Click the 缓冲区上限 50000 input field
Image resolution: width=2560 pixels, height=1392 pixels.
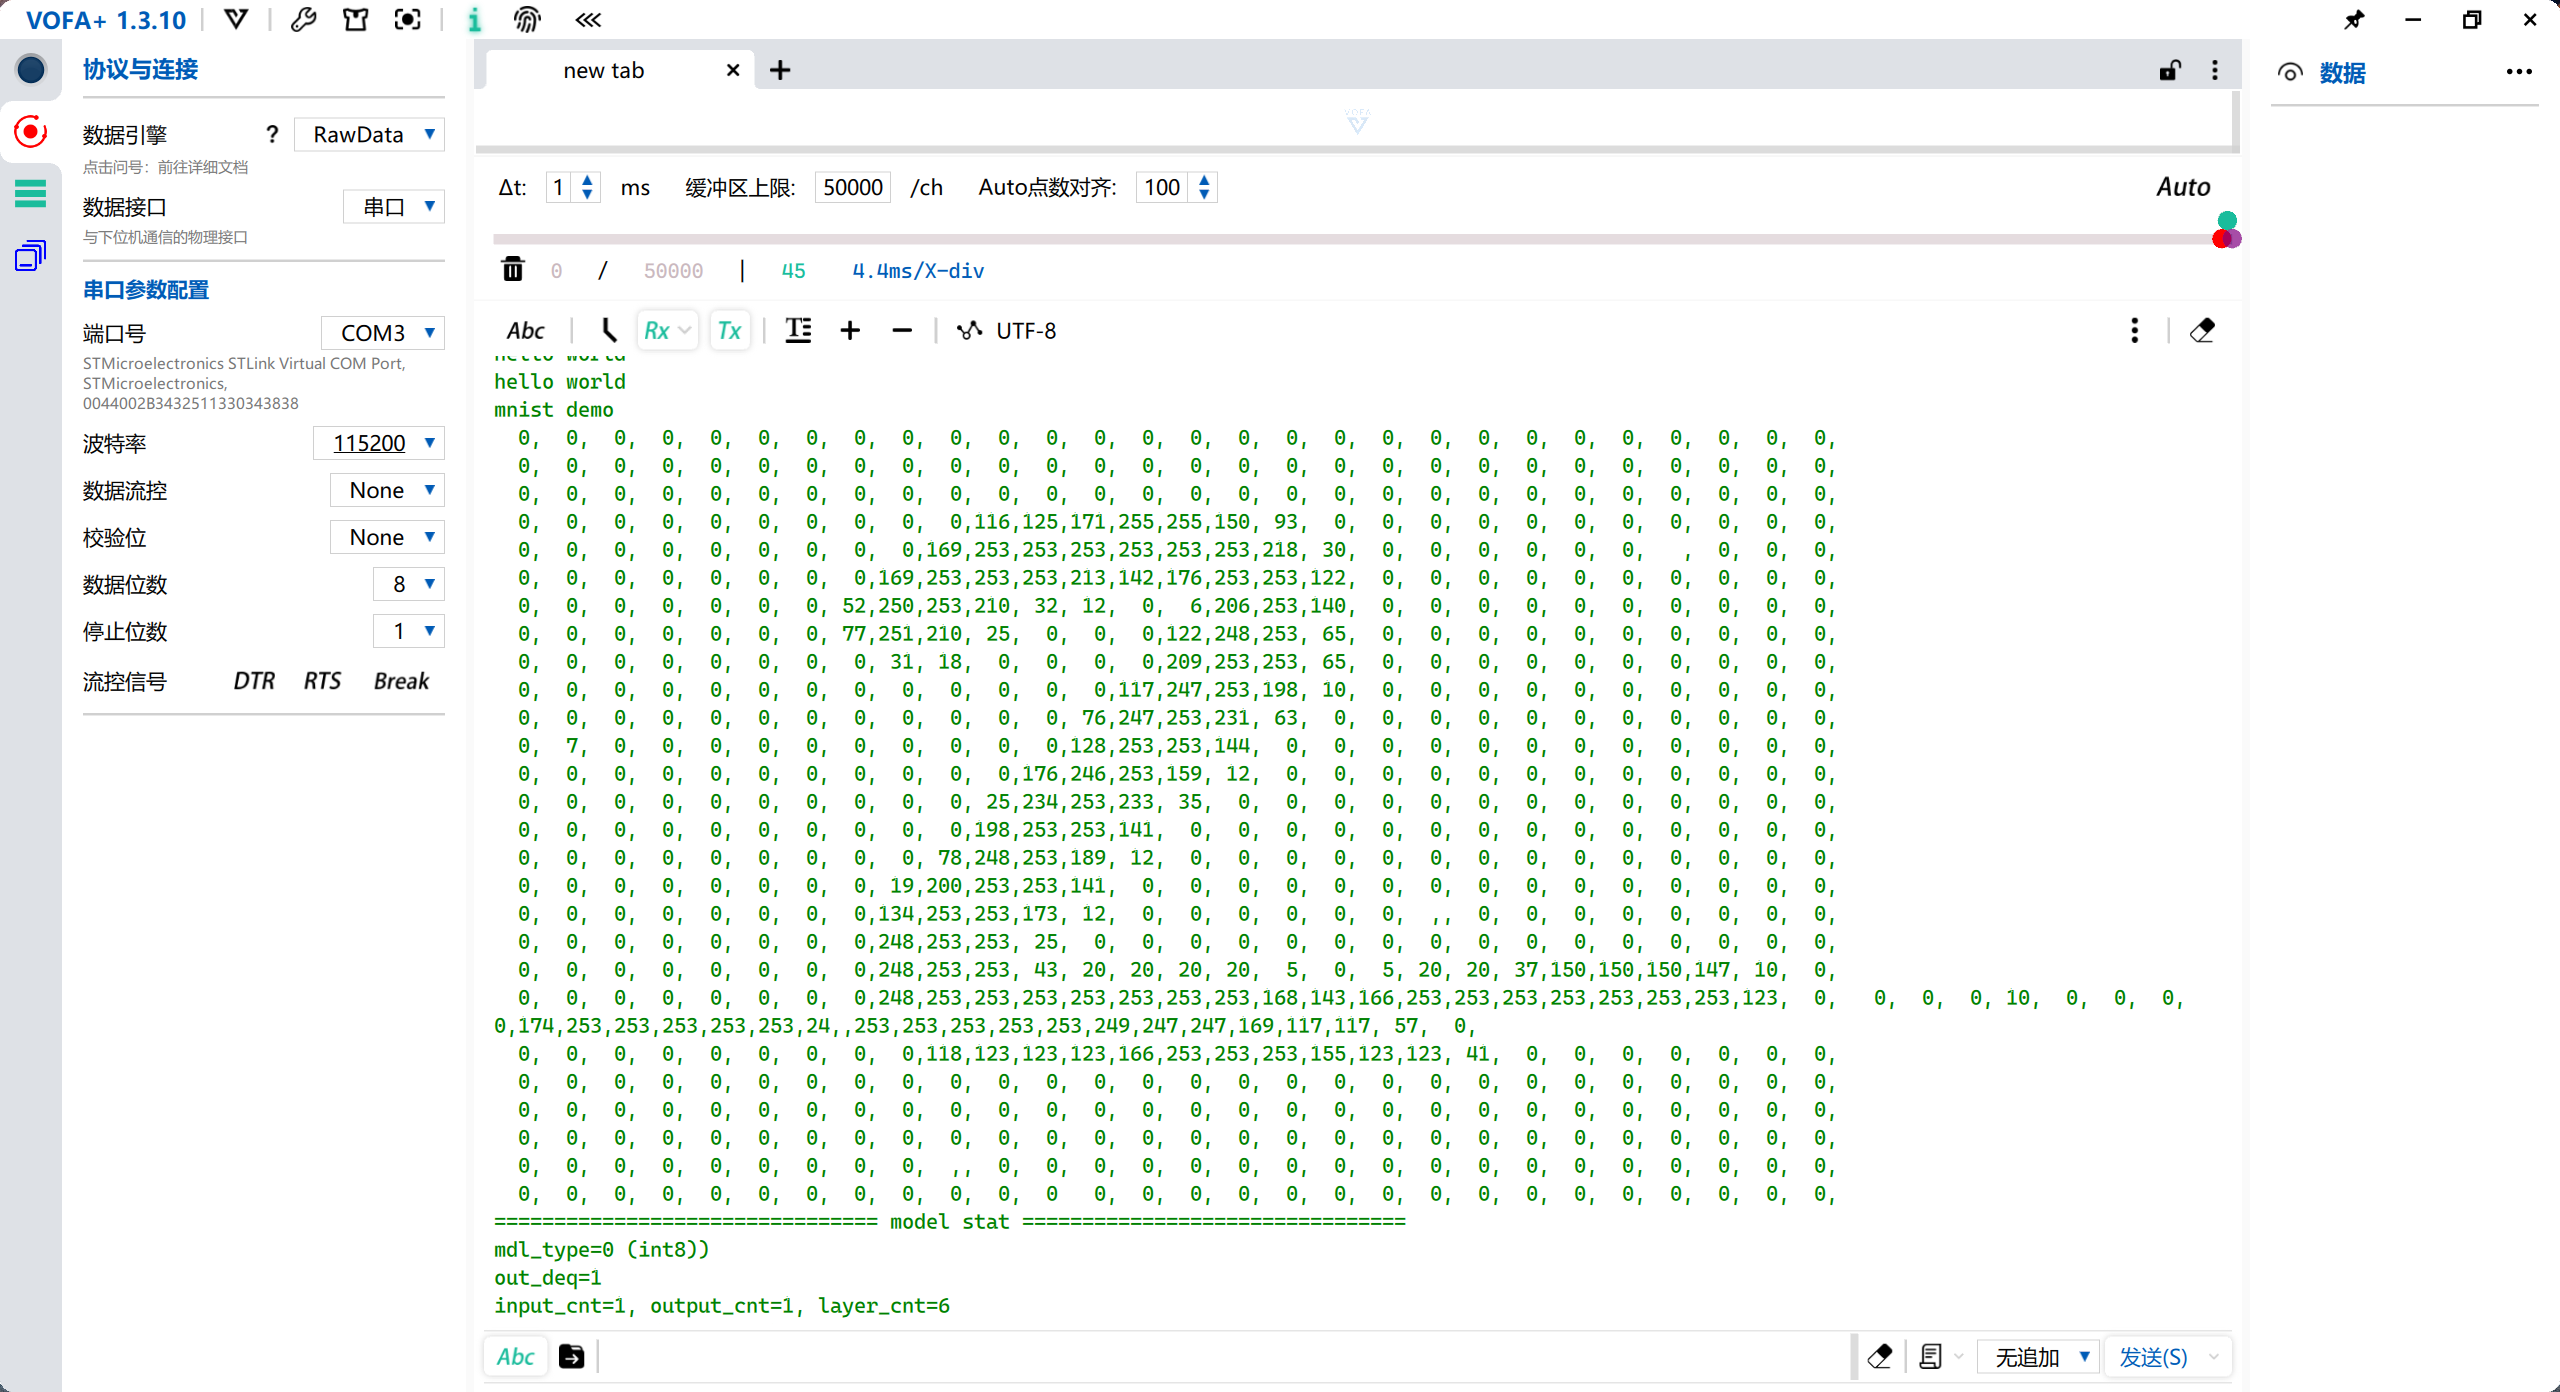click(x=852, y=187)
